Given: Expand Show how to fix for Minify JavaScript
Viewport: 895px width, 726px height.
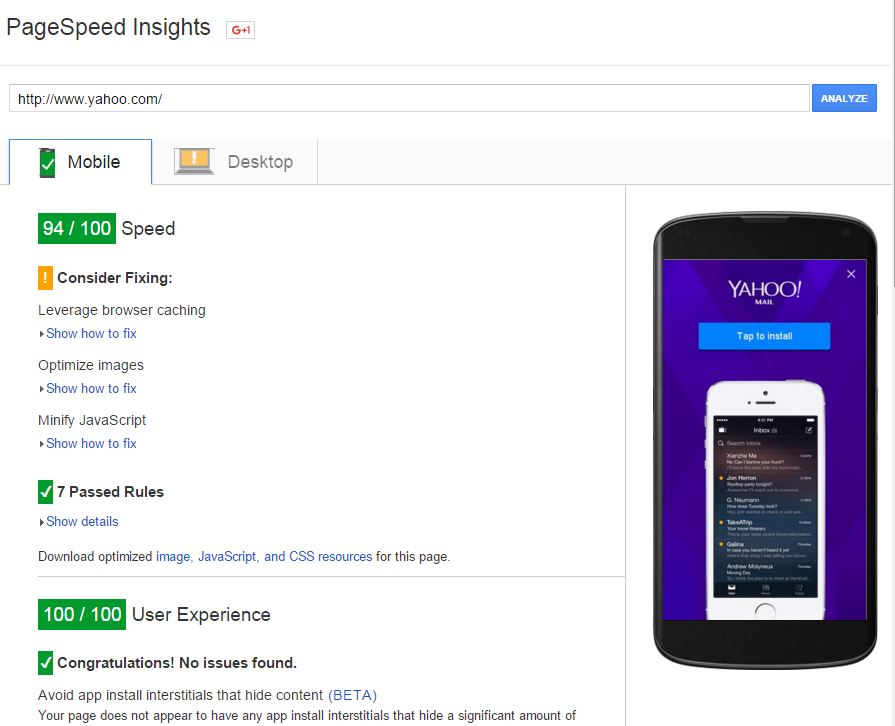Looking at the screenshot, I should coord(91,443).
